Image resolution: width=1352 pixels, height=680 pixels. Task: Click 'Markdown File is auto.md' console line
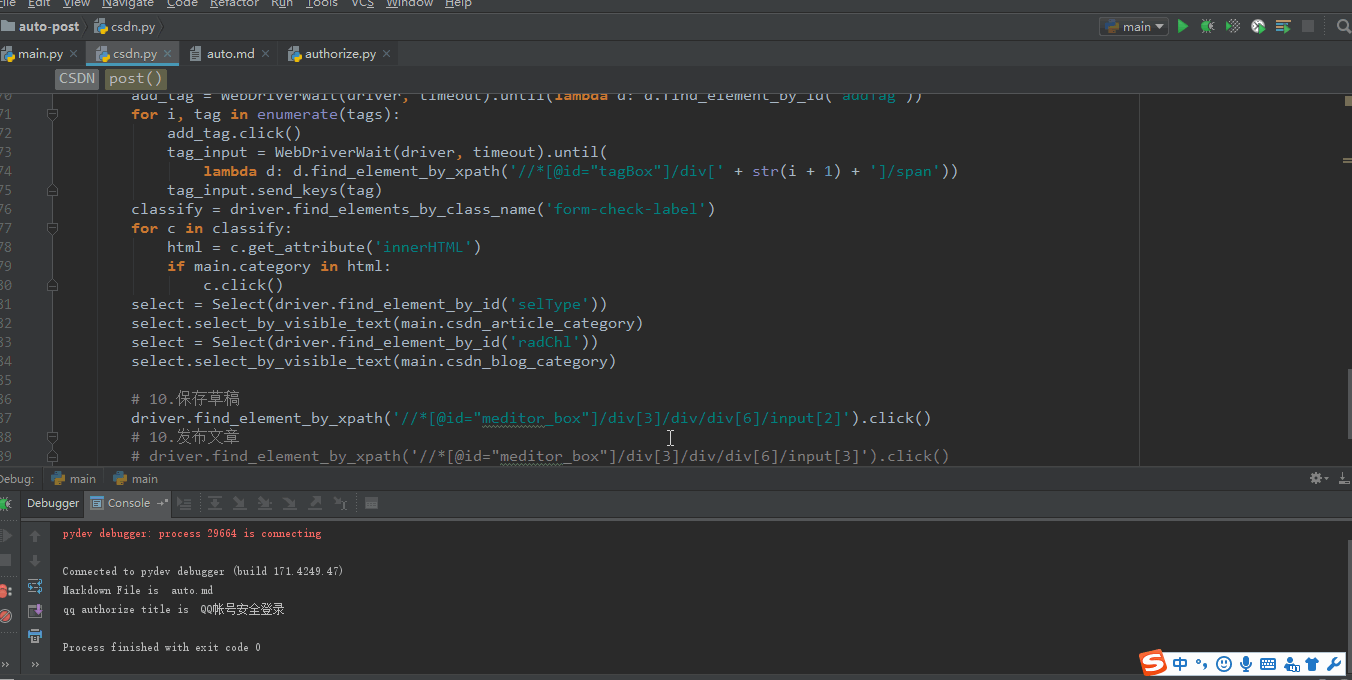pyautogui.click(x=137, y=590)
